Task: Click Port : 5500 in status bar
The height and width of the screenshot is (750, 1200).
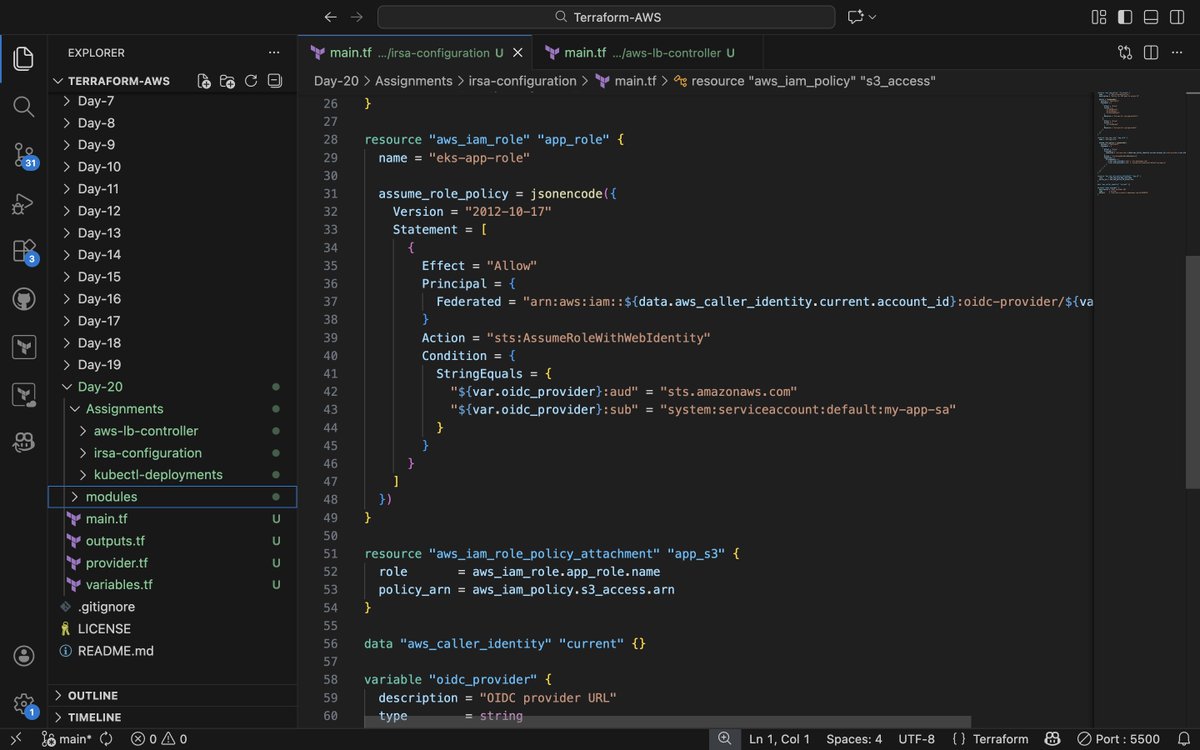Action: 1117,739
